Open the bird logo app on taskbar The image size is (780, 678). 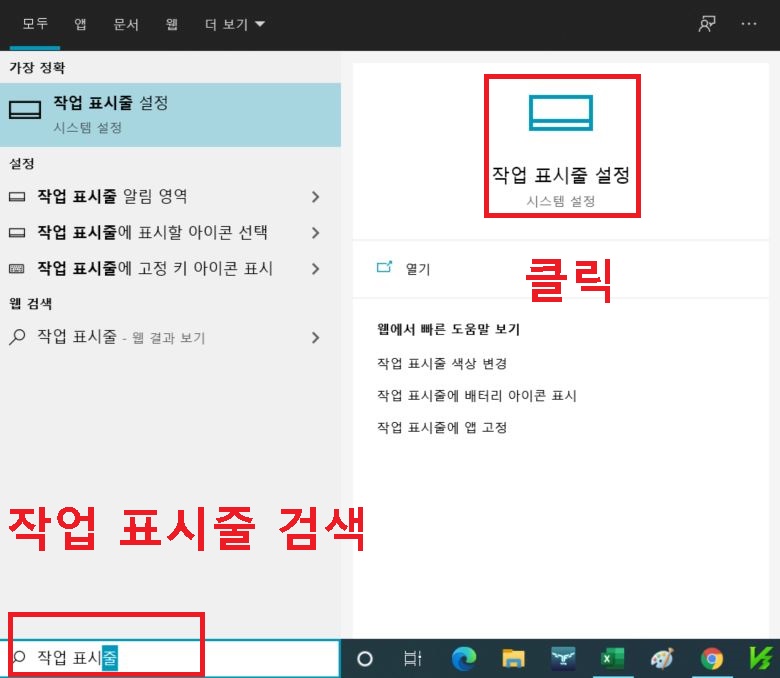[563, 658]
